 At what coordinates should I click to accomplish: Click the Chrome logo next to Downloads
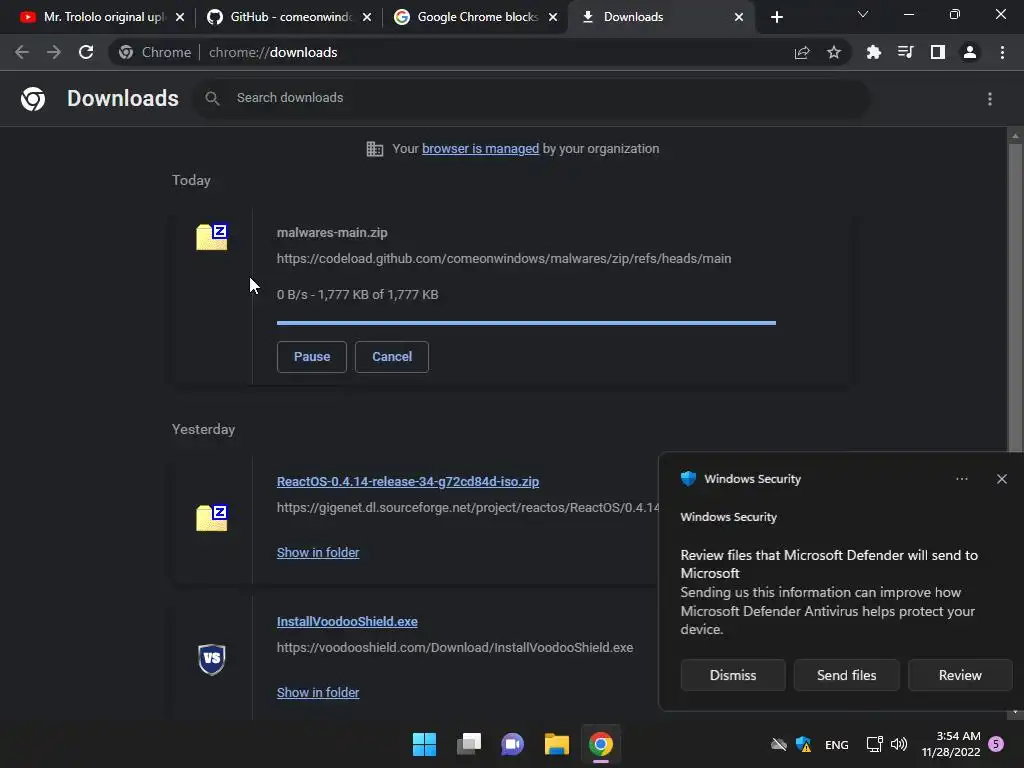33,99
